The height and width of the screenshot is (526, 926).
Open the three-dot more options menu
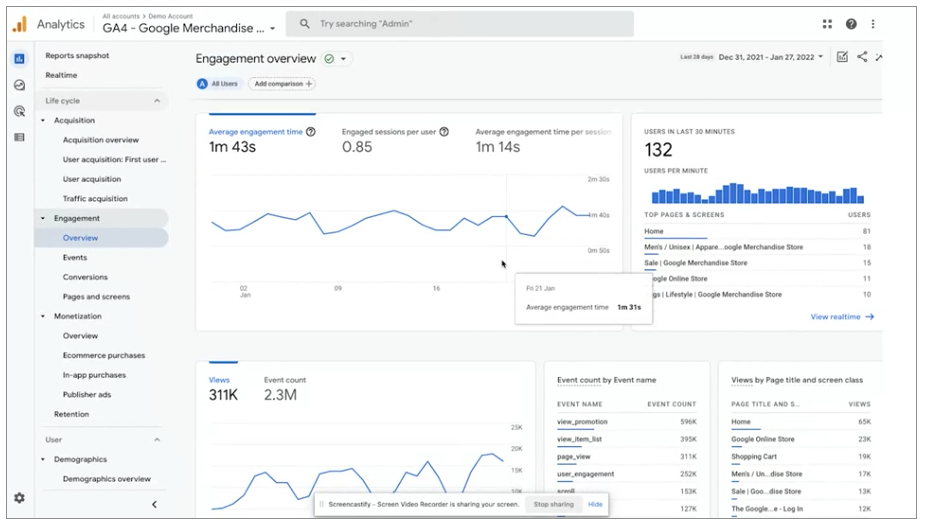point(873,24)
